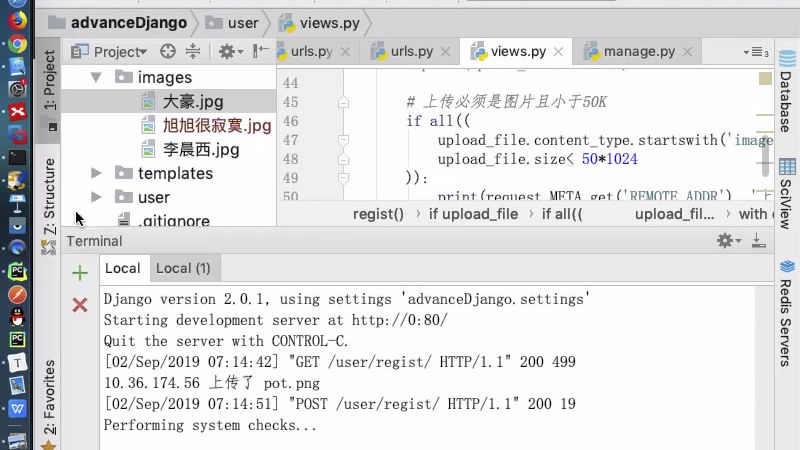Image resolution: width=800 pixels, height=450 pixels.
Task: Add a new terminal session with plus
Action: pyautogui.click(x=80, y=273)
